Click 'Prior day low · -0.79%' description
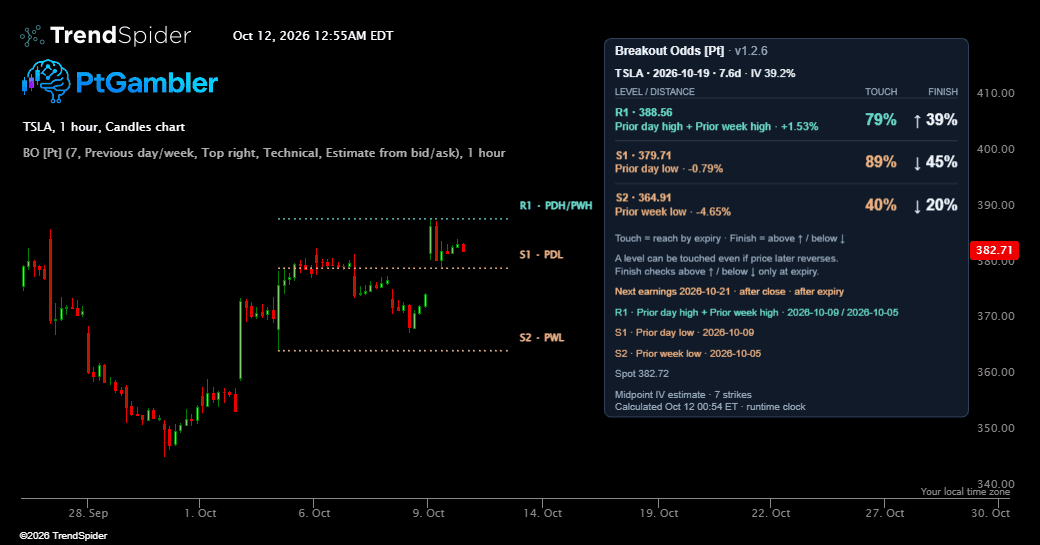The height and width of the screenshot is (545, 1040). click(x=669, y=169)
